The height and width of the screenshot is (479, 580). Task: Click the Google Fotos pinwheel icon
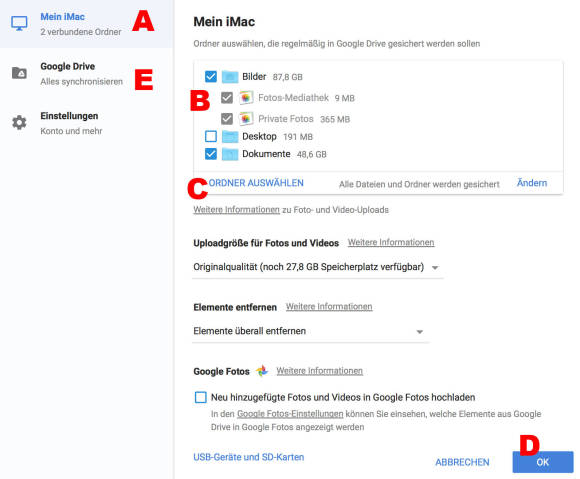pos(262,371)
